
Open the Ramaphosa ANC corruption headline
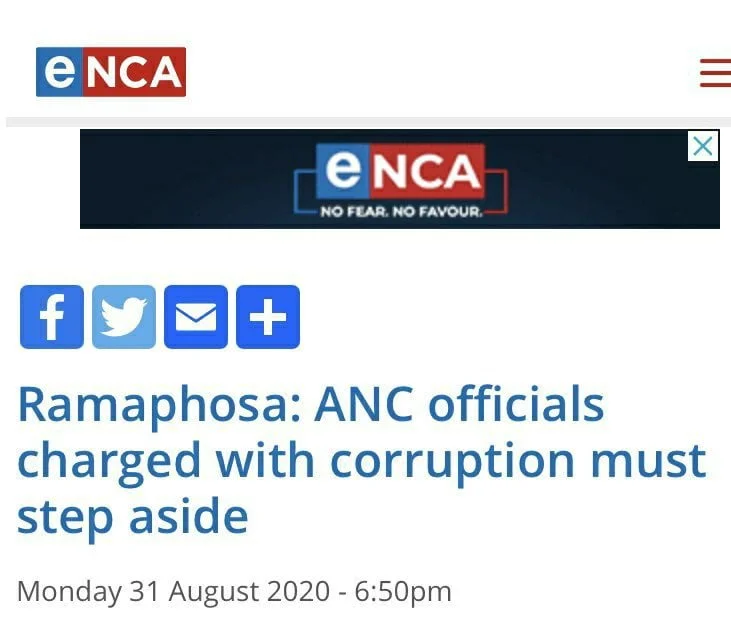362,460
